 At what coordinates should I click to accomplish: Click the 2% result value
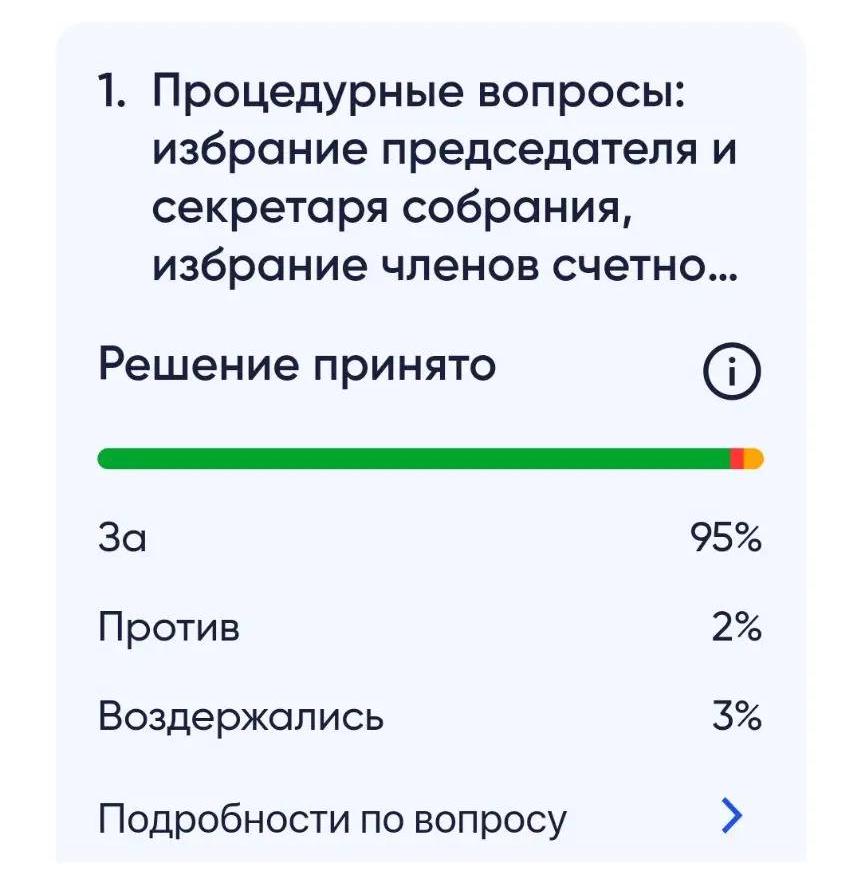point(737,627)
